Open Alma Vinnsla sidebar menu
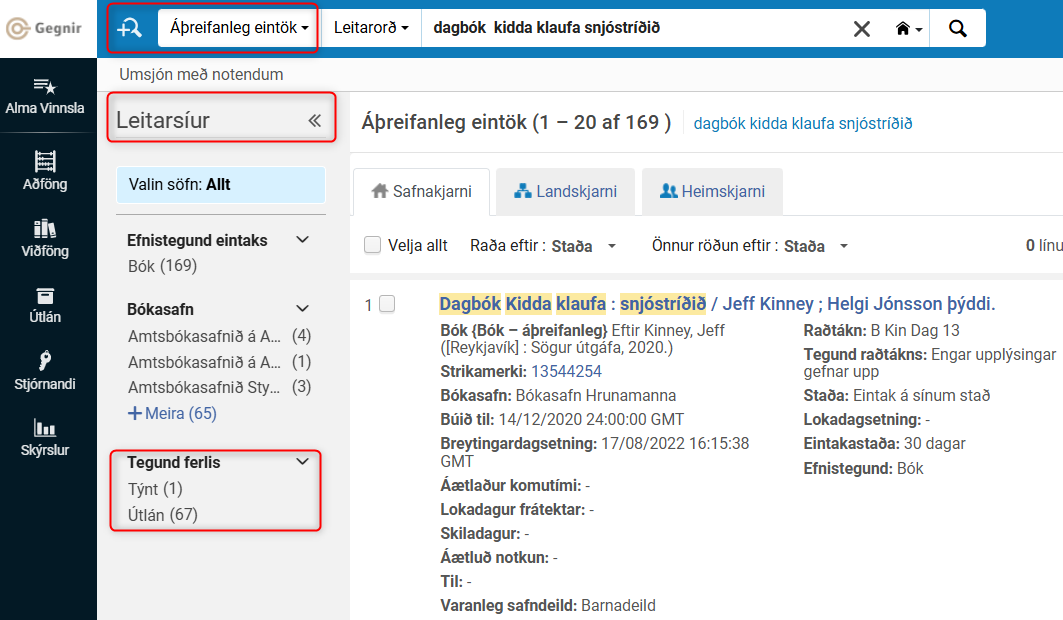 (45, 96)
